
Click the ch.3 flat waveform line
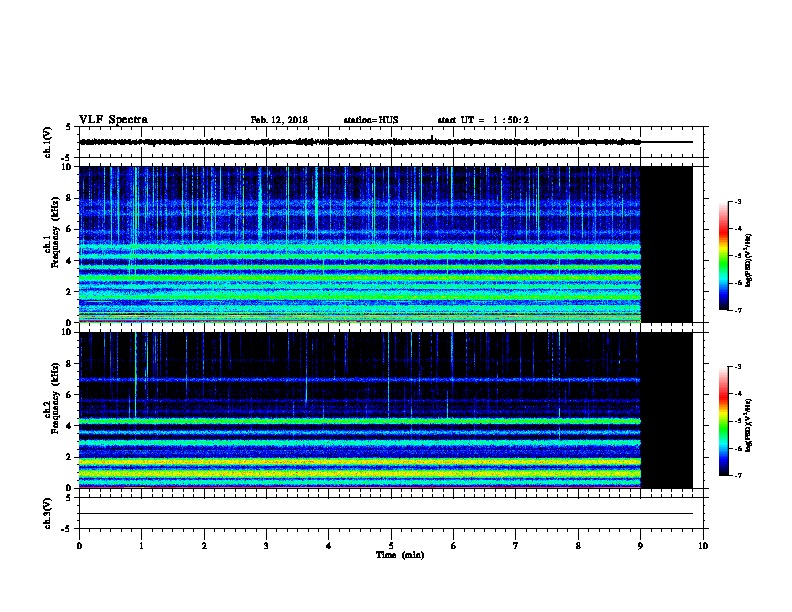(x=385, y=514)
